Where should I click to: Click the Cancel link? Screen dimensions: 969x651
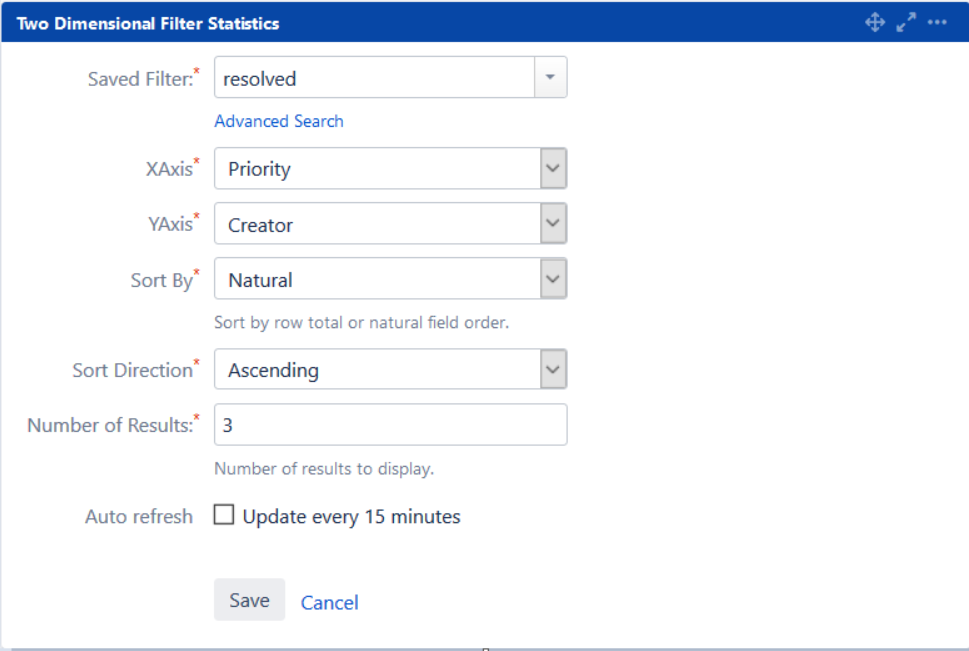tap(329, 602)
